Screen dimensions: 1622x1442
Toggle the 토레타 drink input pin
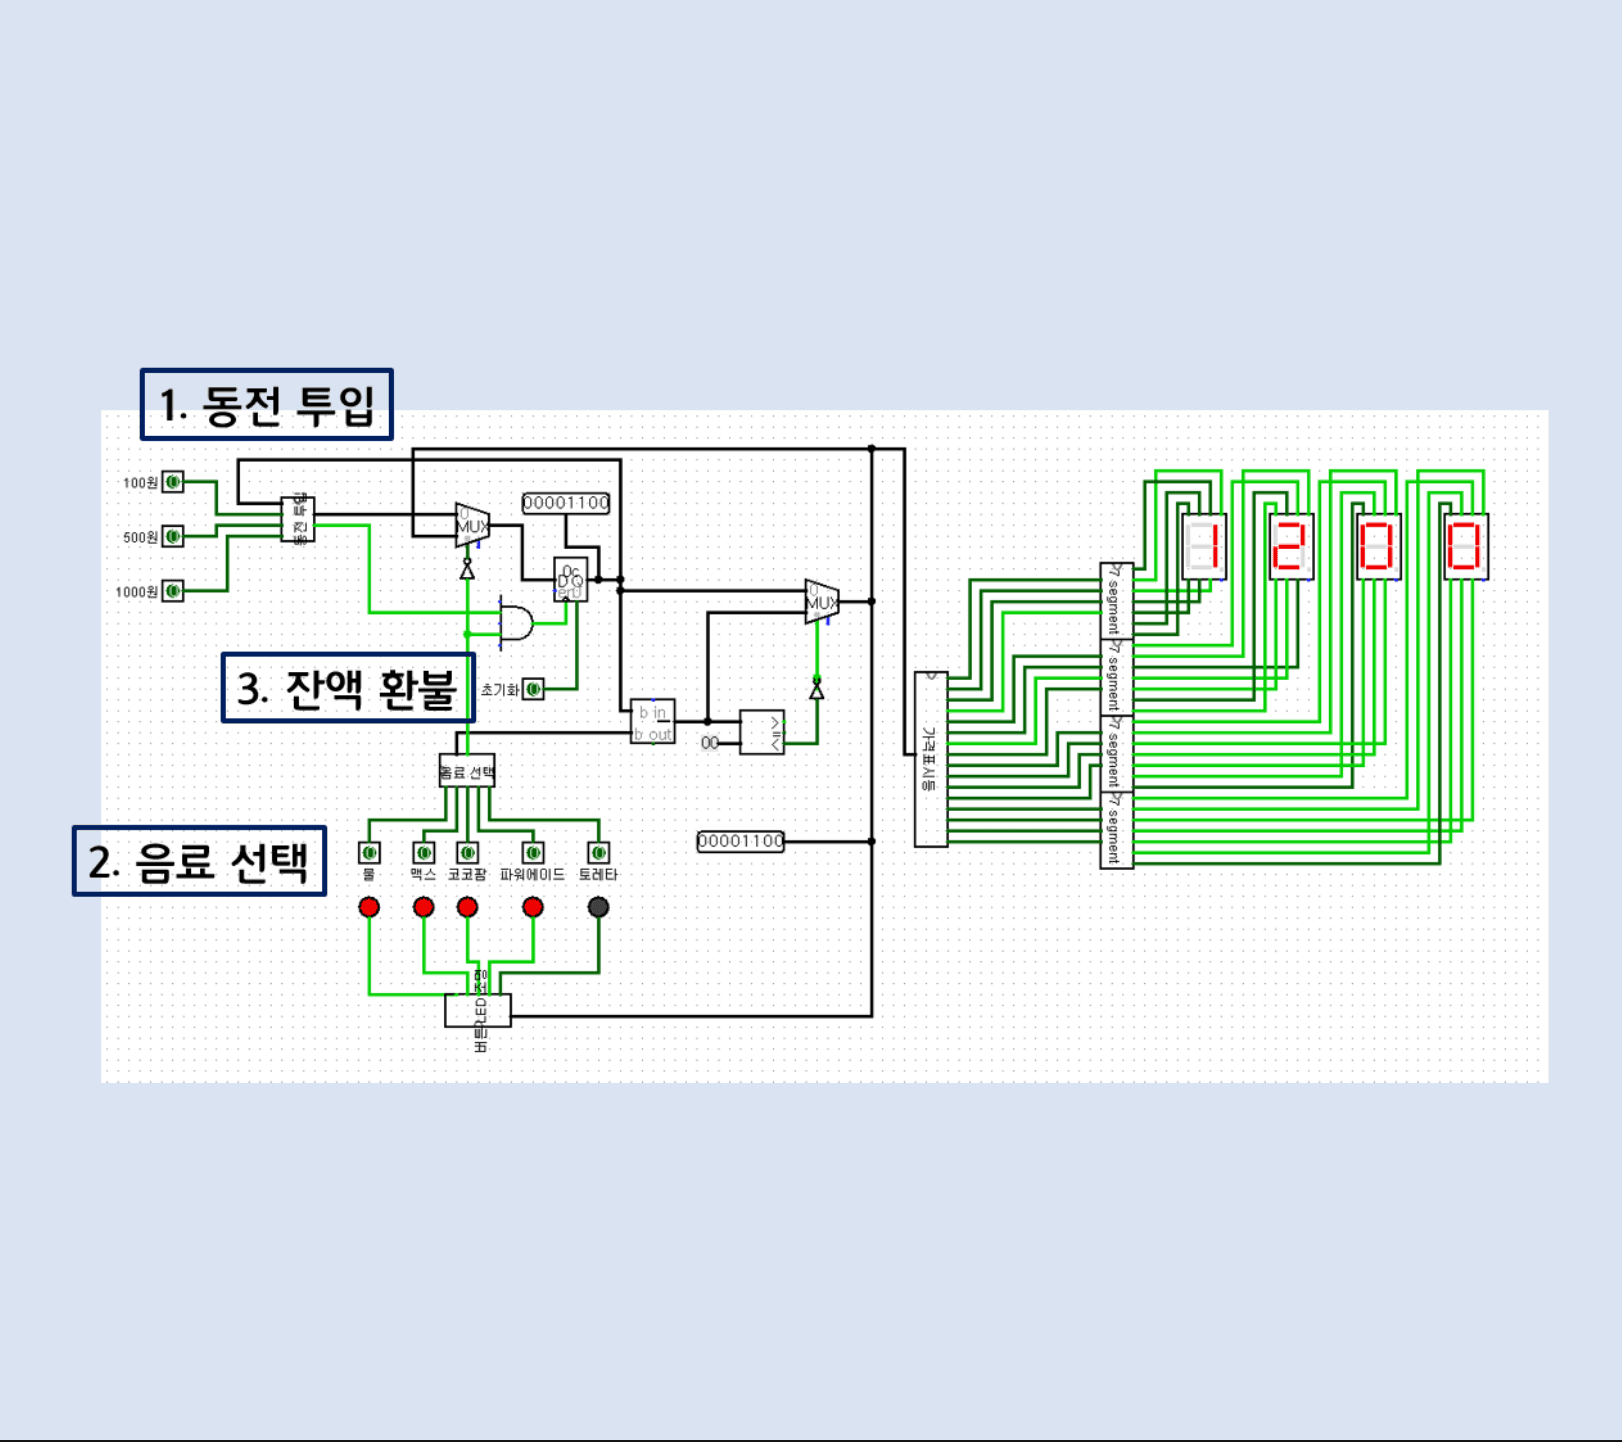599,853
